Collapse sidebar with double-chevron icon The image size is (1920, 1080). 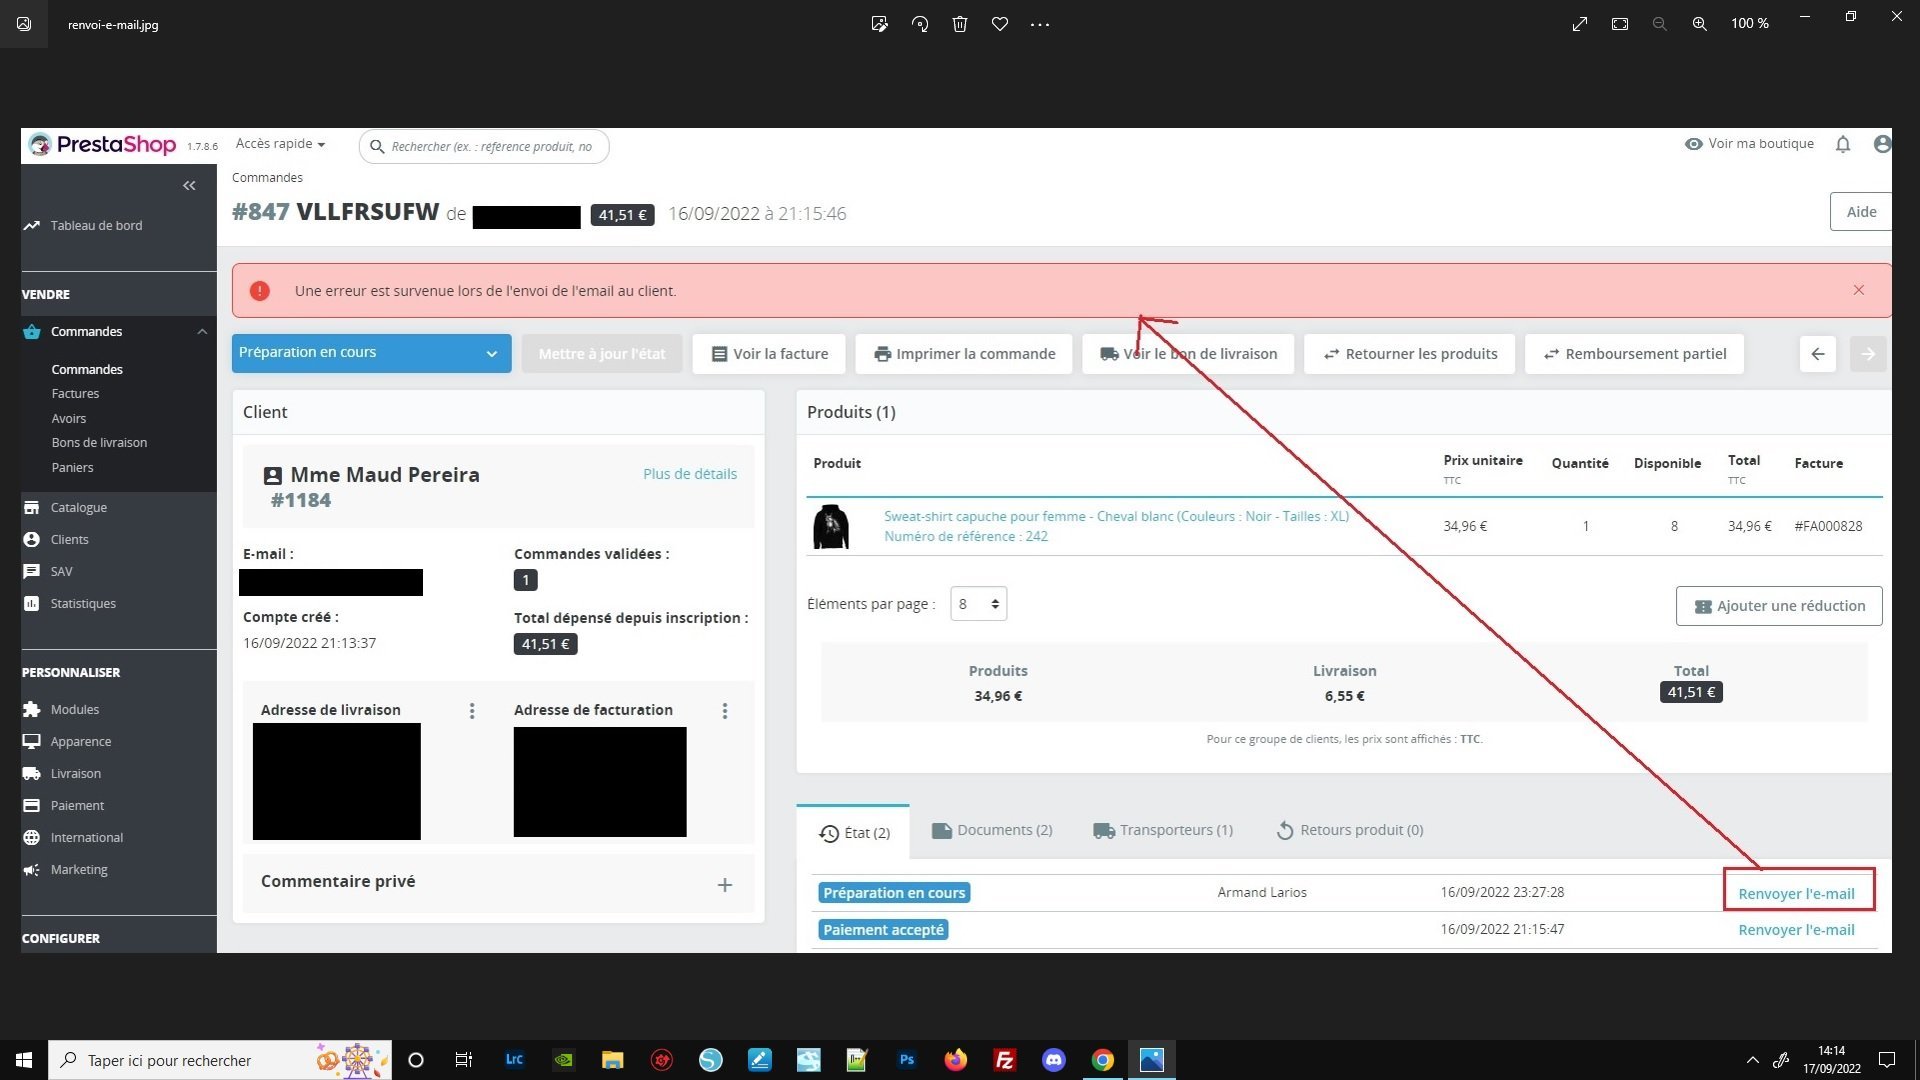coord(189,186)
